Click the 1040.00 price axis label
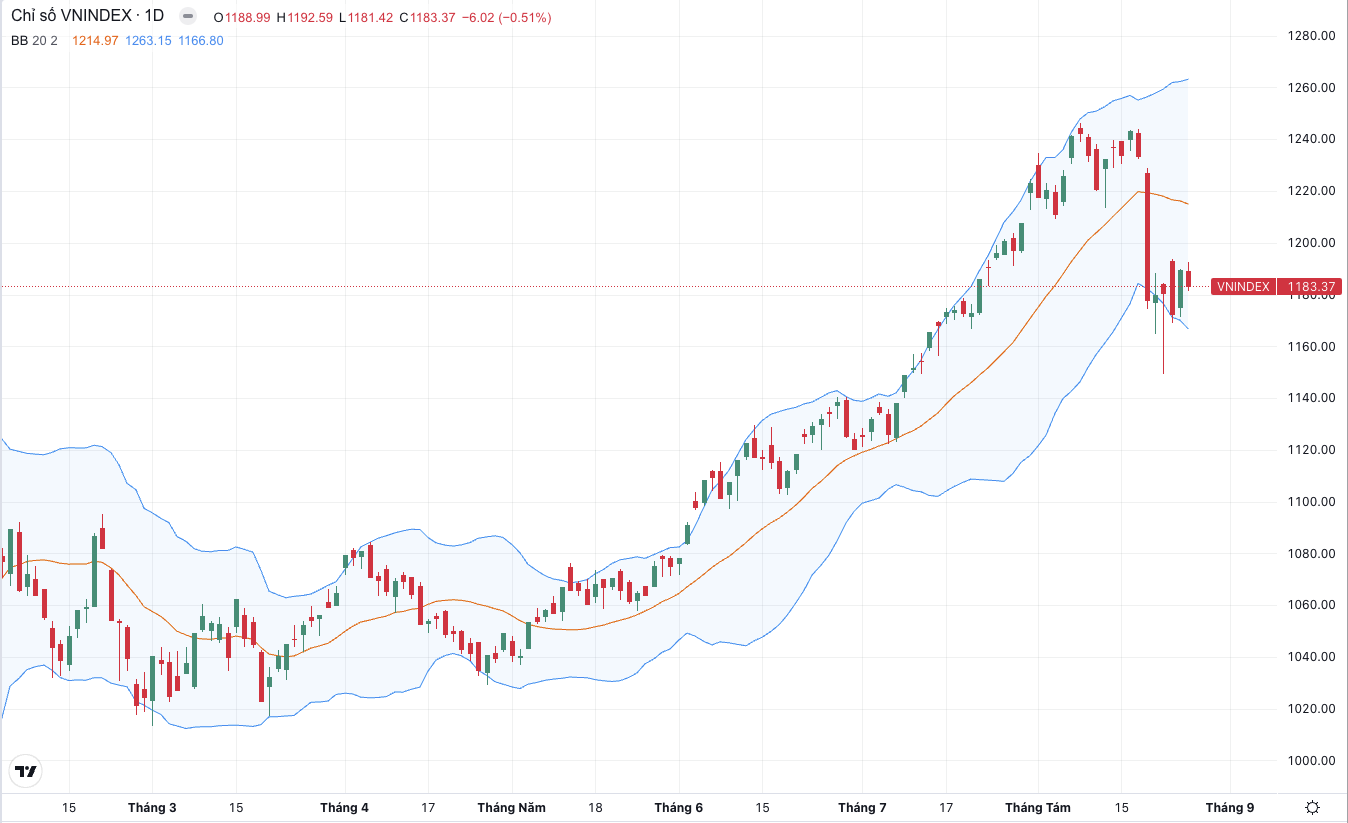This screenshot has width=1348, height=823. point(1312,657)
